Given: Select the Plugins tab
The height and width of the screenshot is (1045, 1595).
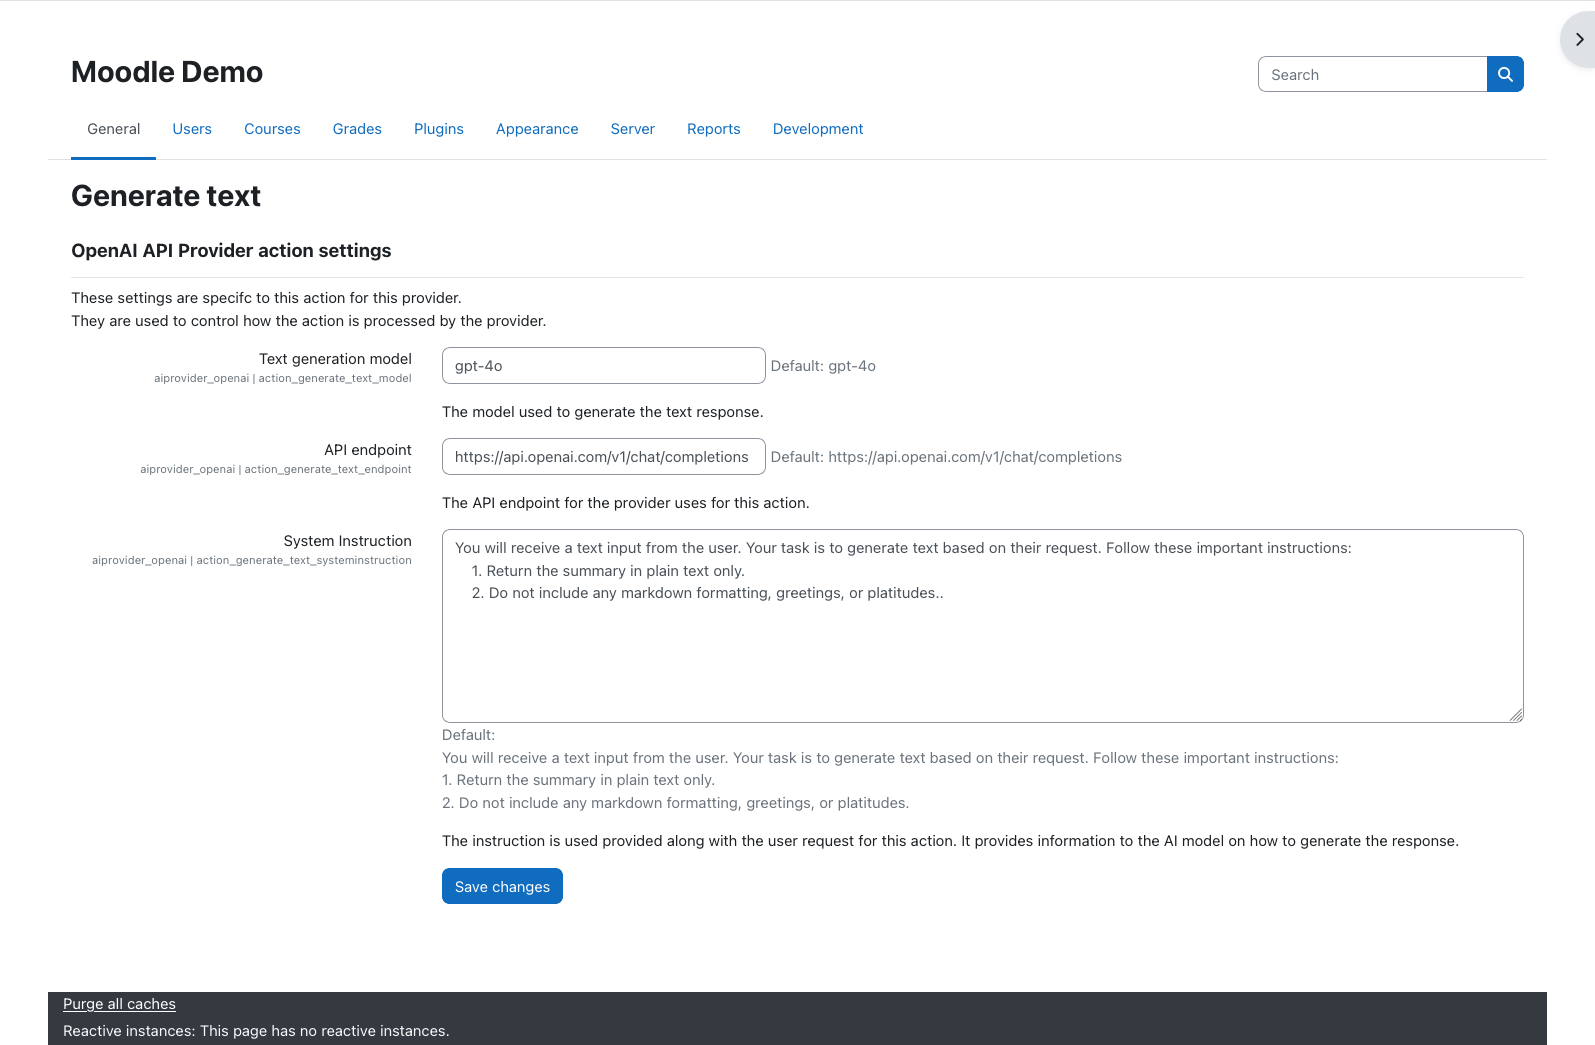Looking at the screenshot, I should (x=439, y=129).
